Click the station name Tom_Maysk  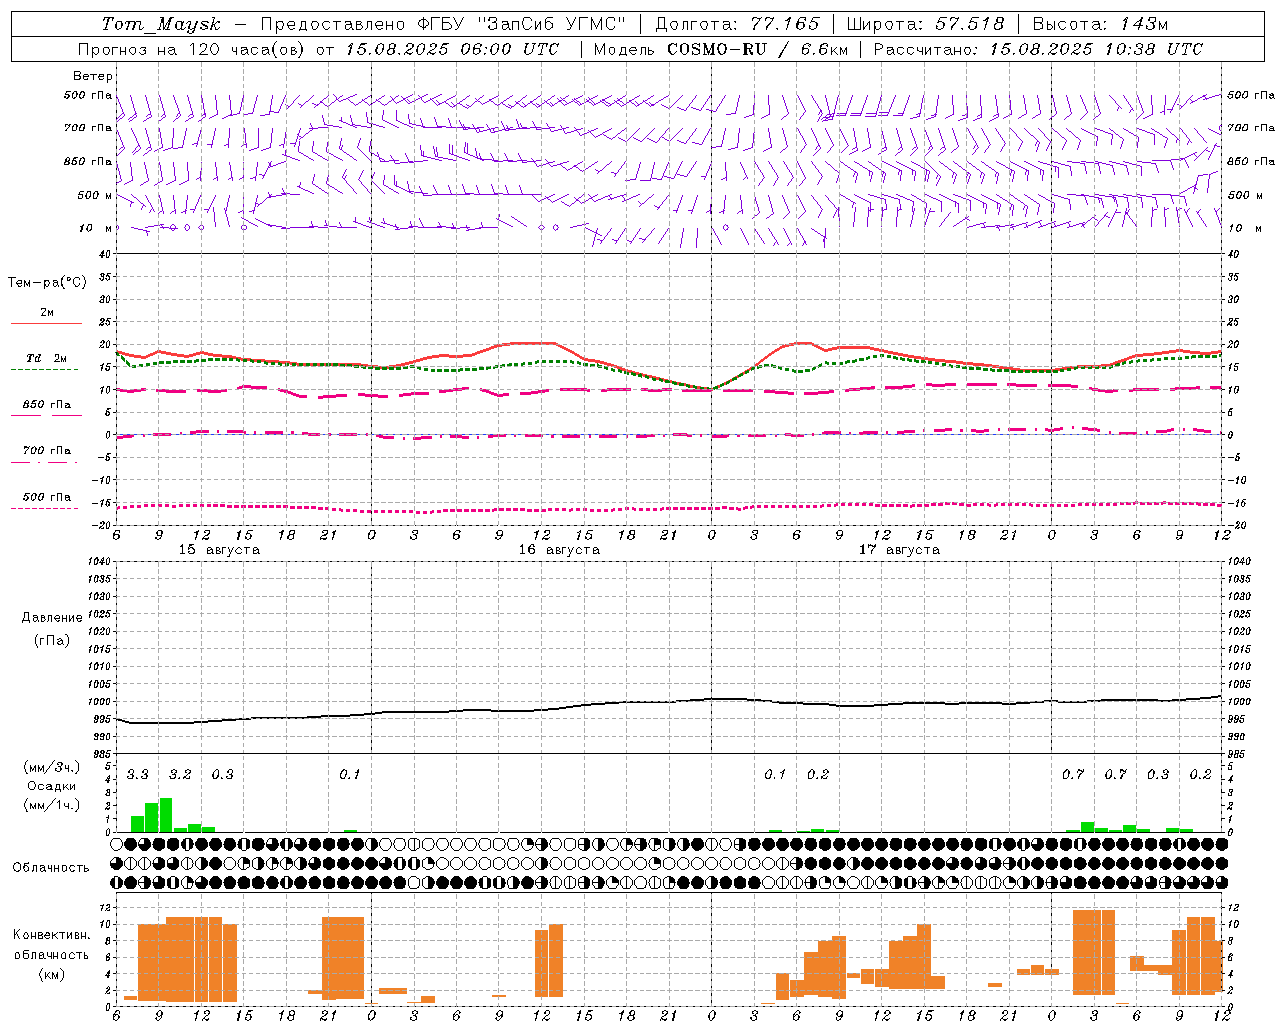161,24
